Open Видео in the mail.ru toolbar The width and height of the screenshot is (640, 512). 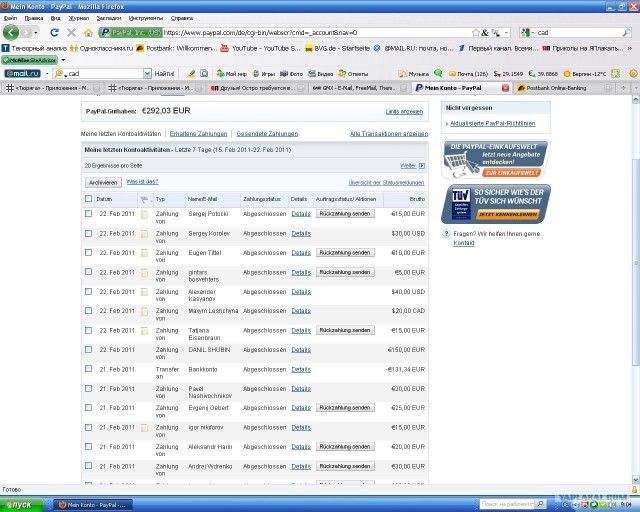click(x=321, y=74)
